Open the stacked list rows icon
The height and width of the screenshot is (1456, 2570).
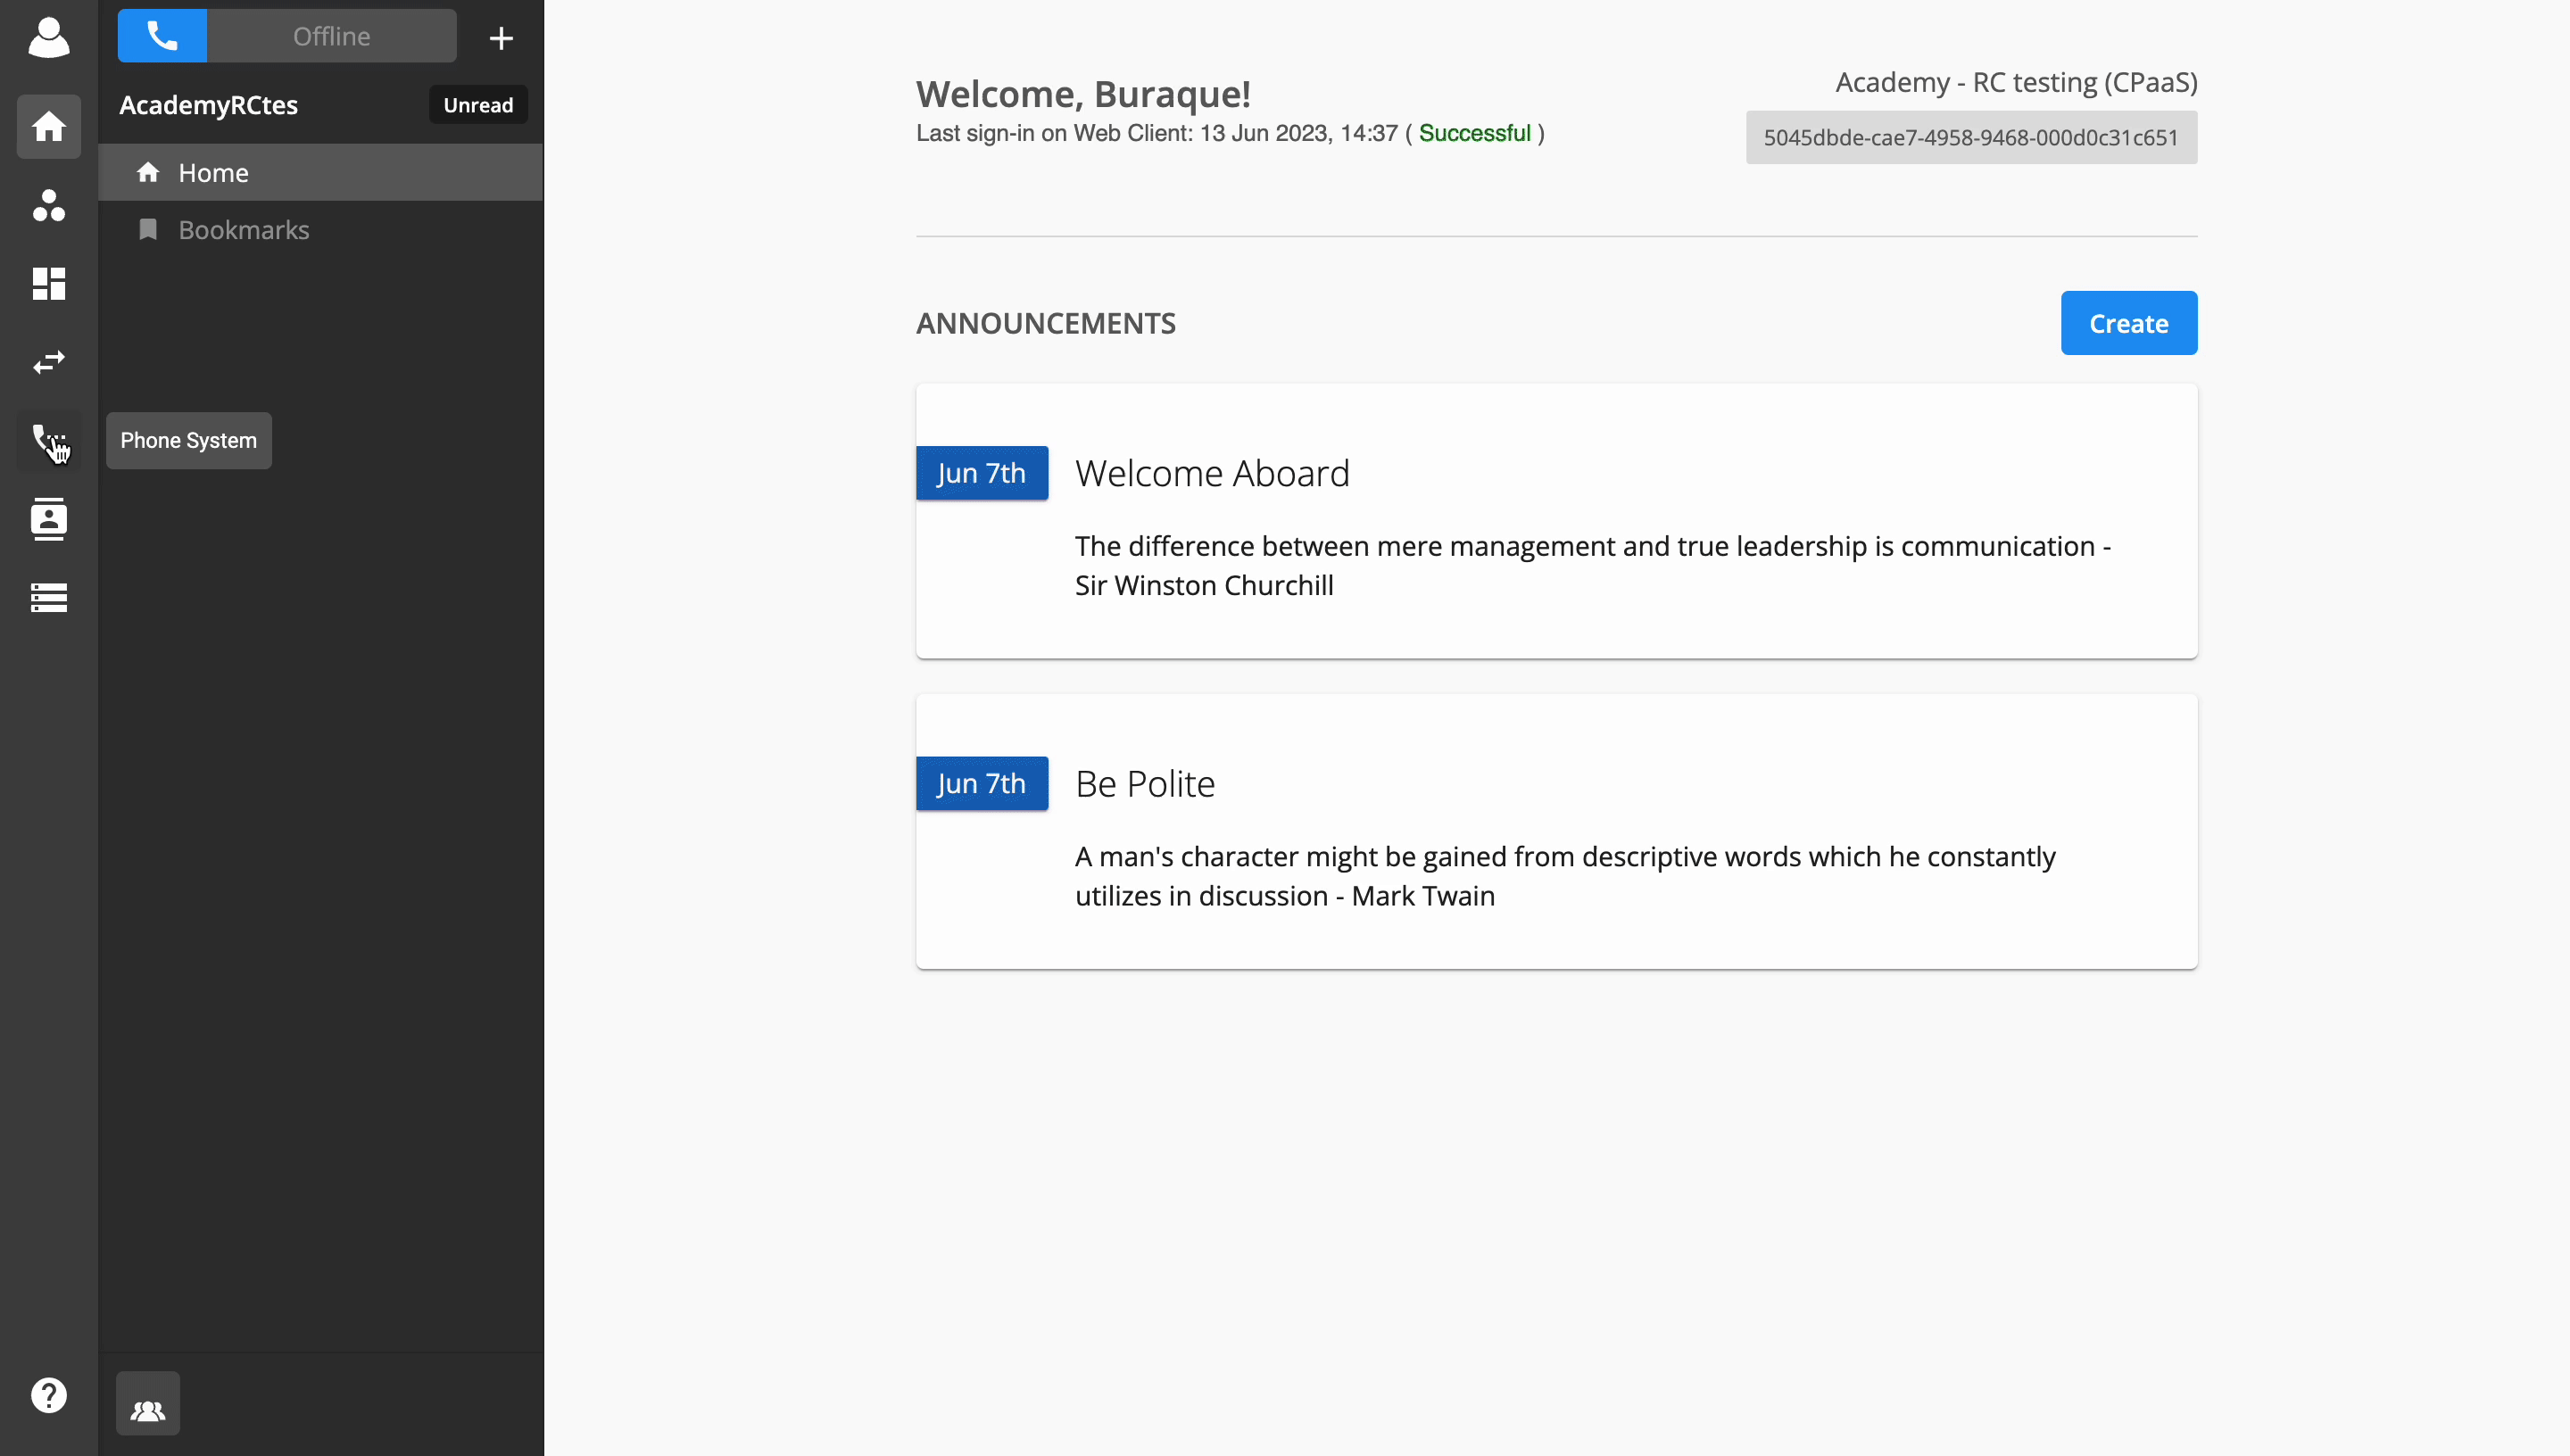[48, 597]
